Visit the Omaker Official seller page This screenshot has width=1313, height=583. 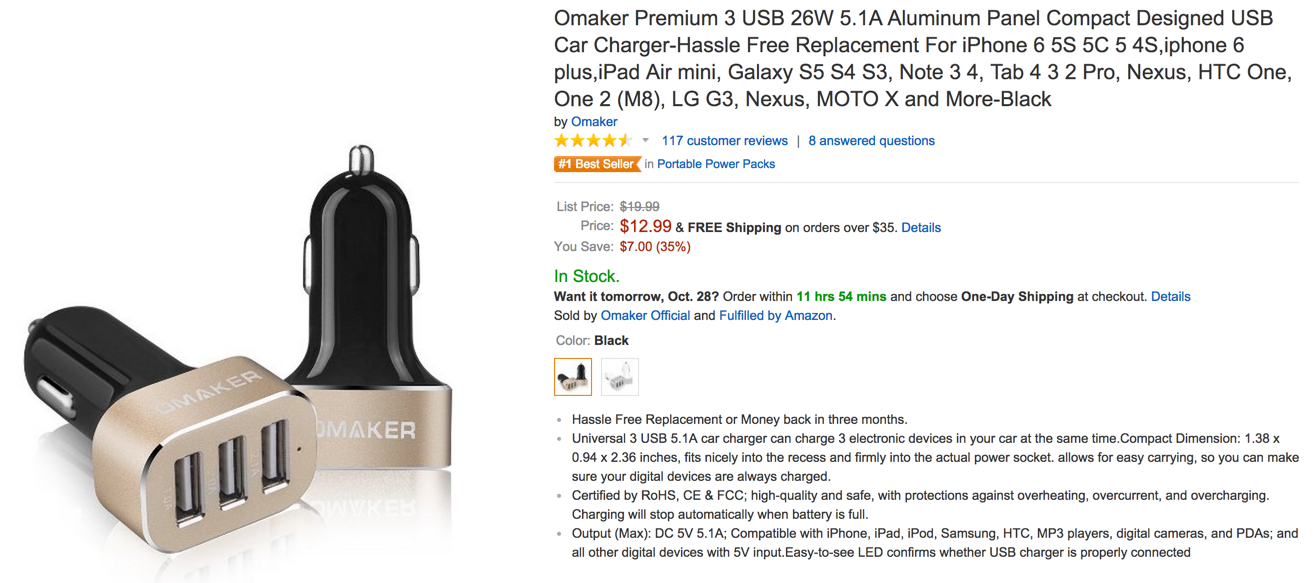[x=645, y=315]
